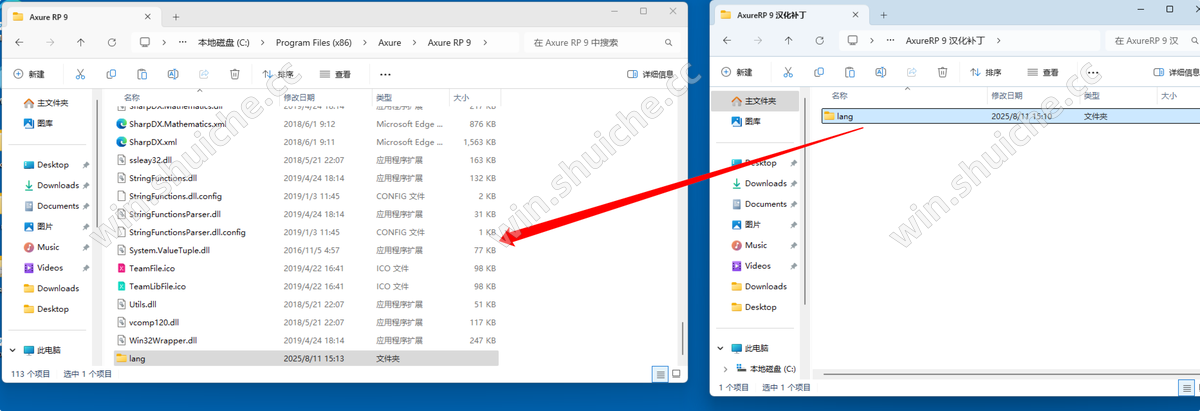Select TeamFile.ico file
Screen dimensions: 1200x411
pos(305,268)
